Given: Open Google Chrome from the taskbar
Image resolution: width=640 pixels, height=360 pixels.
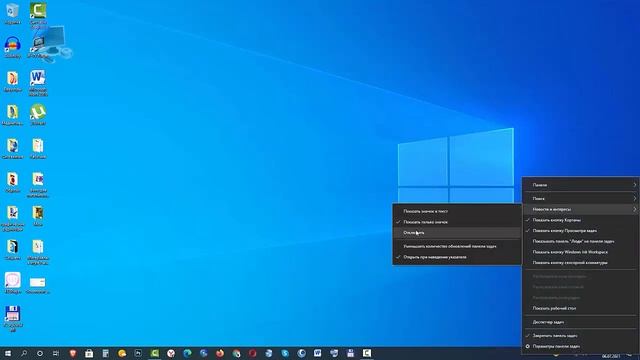Looking at the screenshot, I should 236,353.
